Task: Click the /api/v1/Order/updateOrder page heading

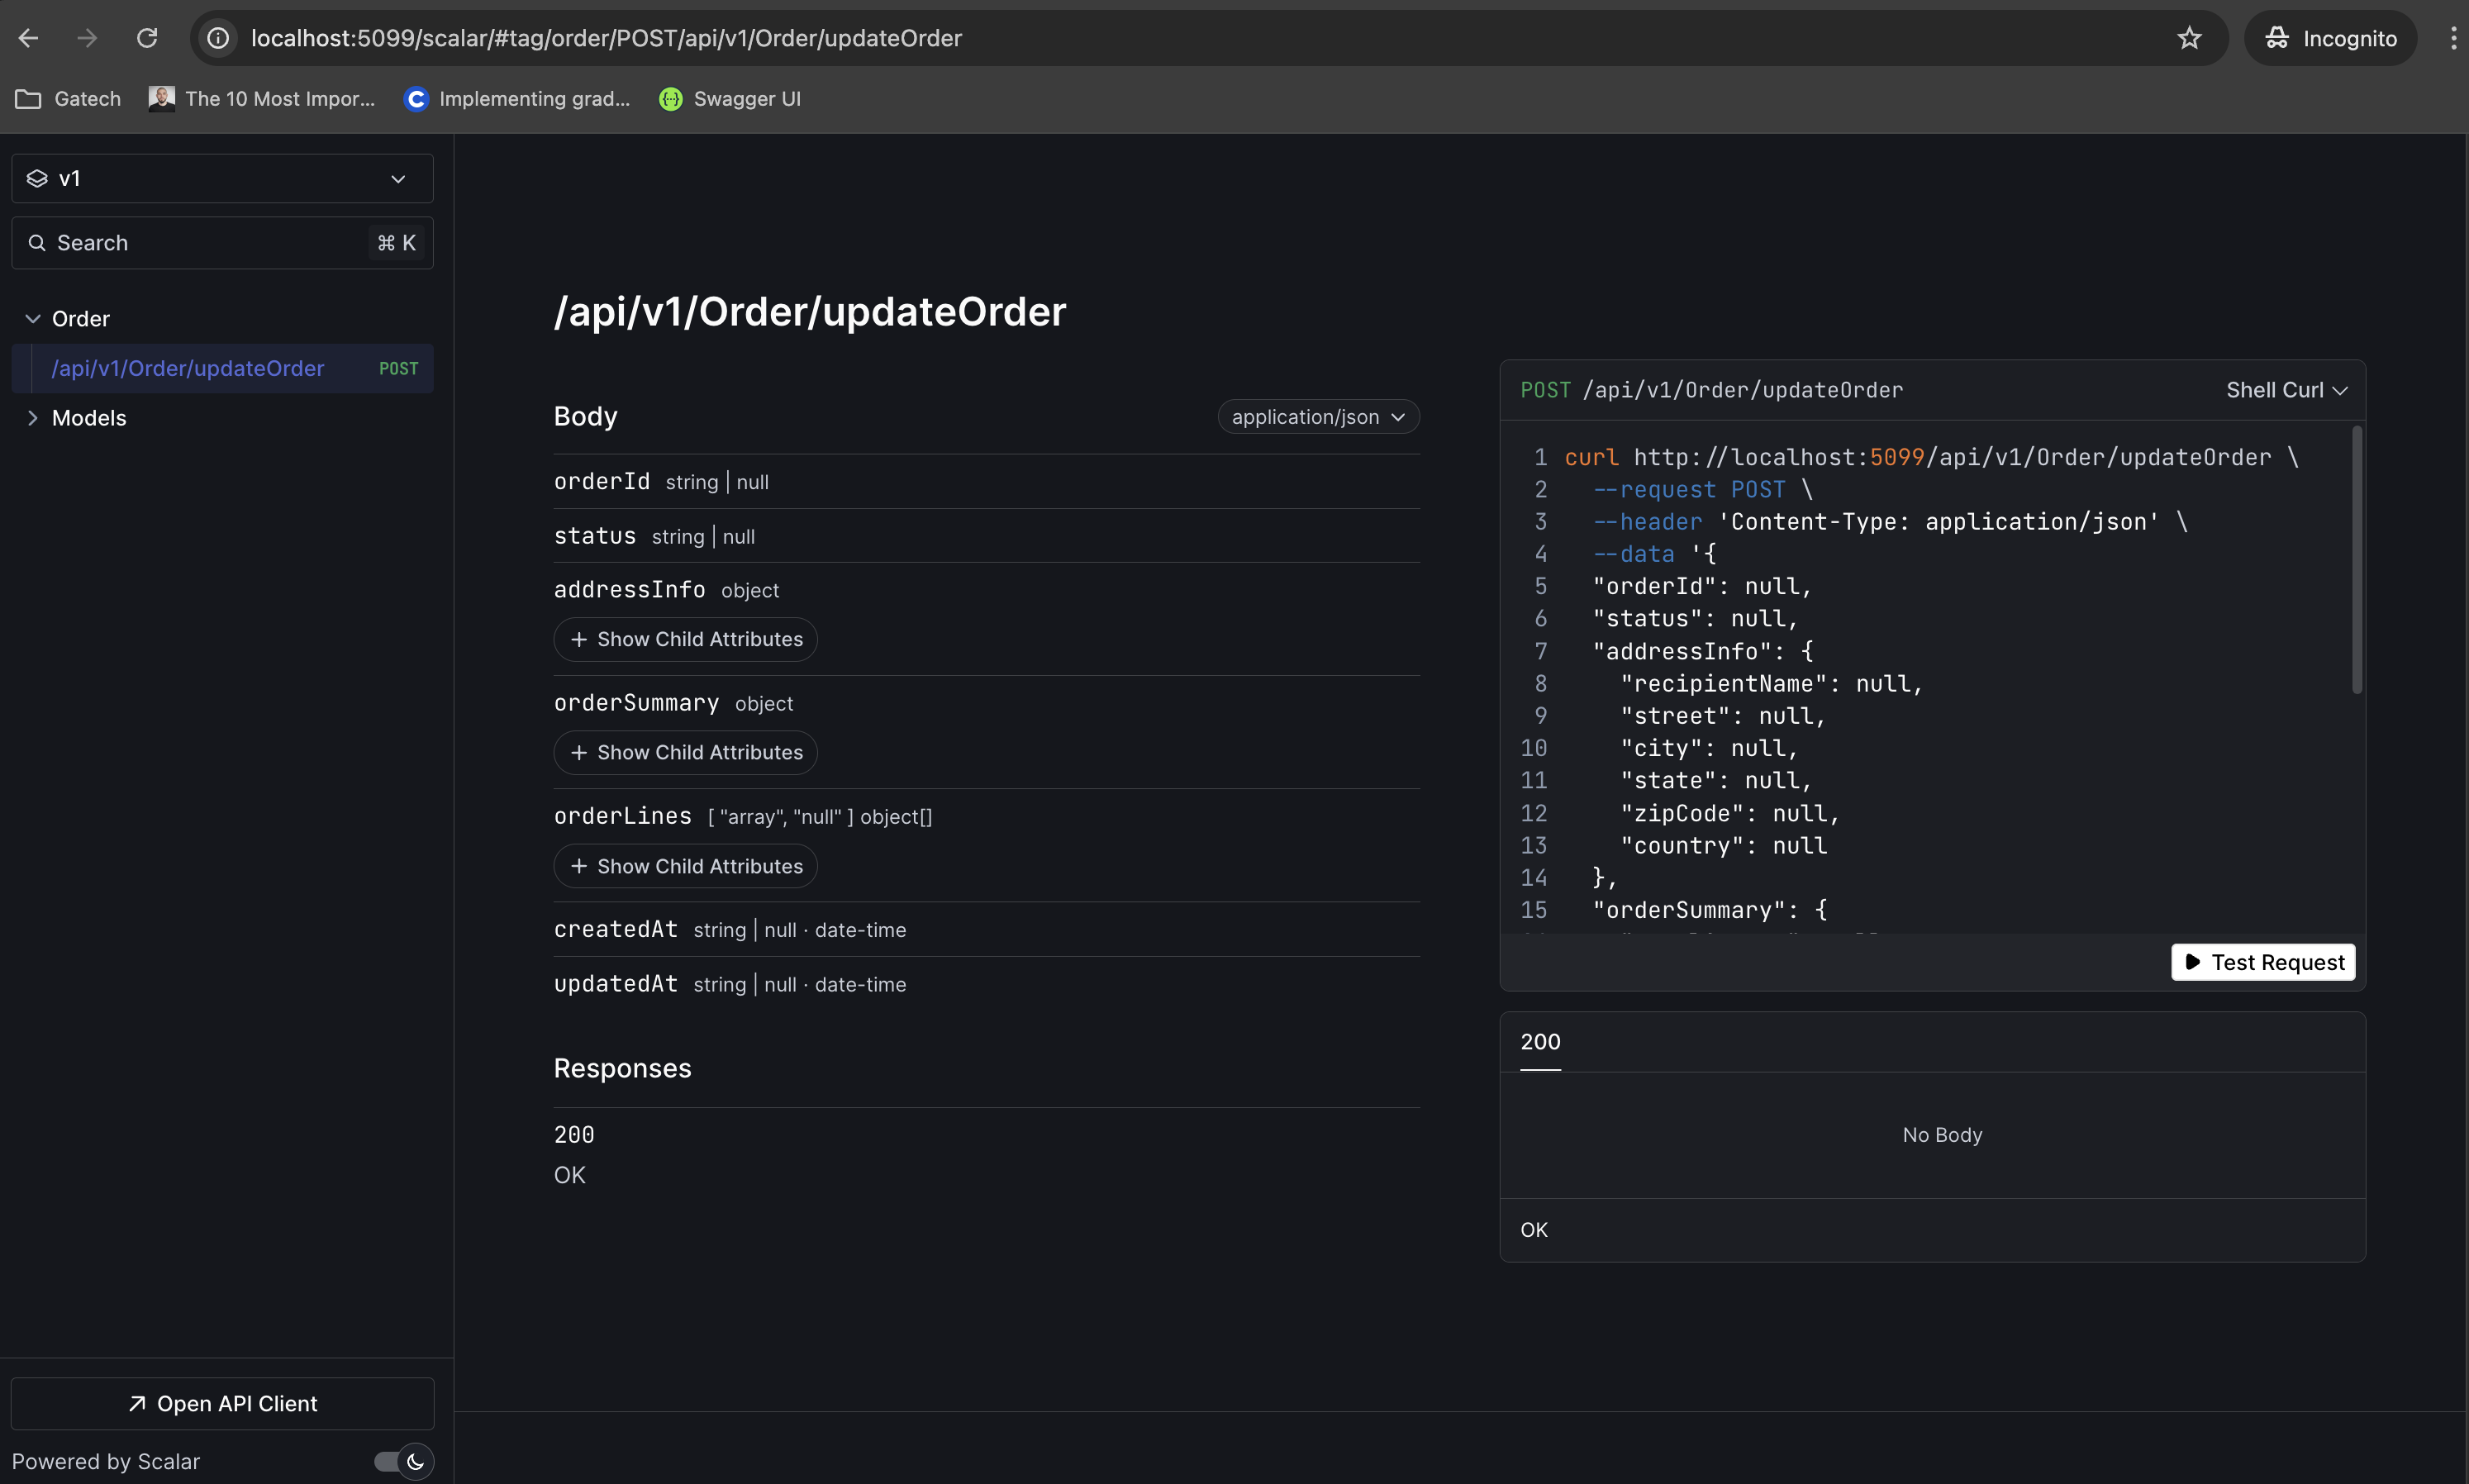Action: pos(810,312)
